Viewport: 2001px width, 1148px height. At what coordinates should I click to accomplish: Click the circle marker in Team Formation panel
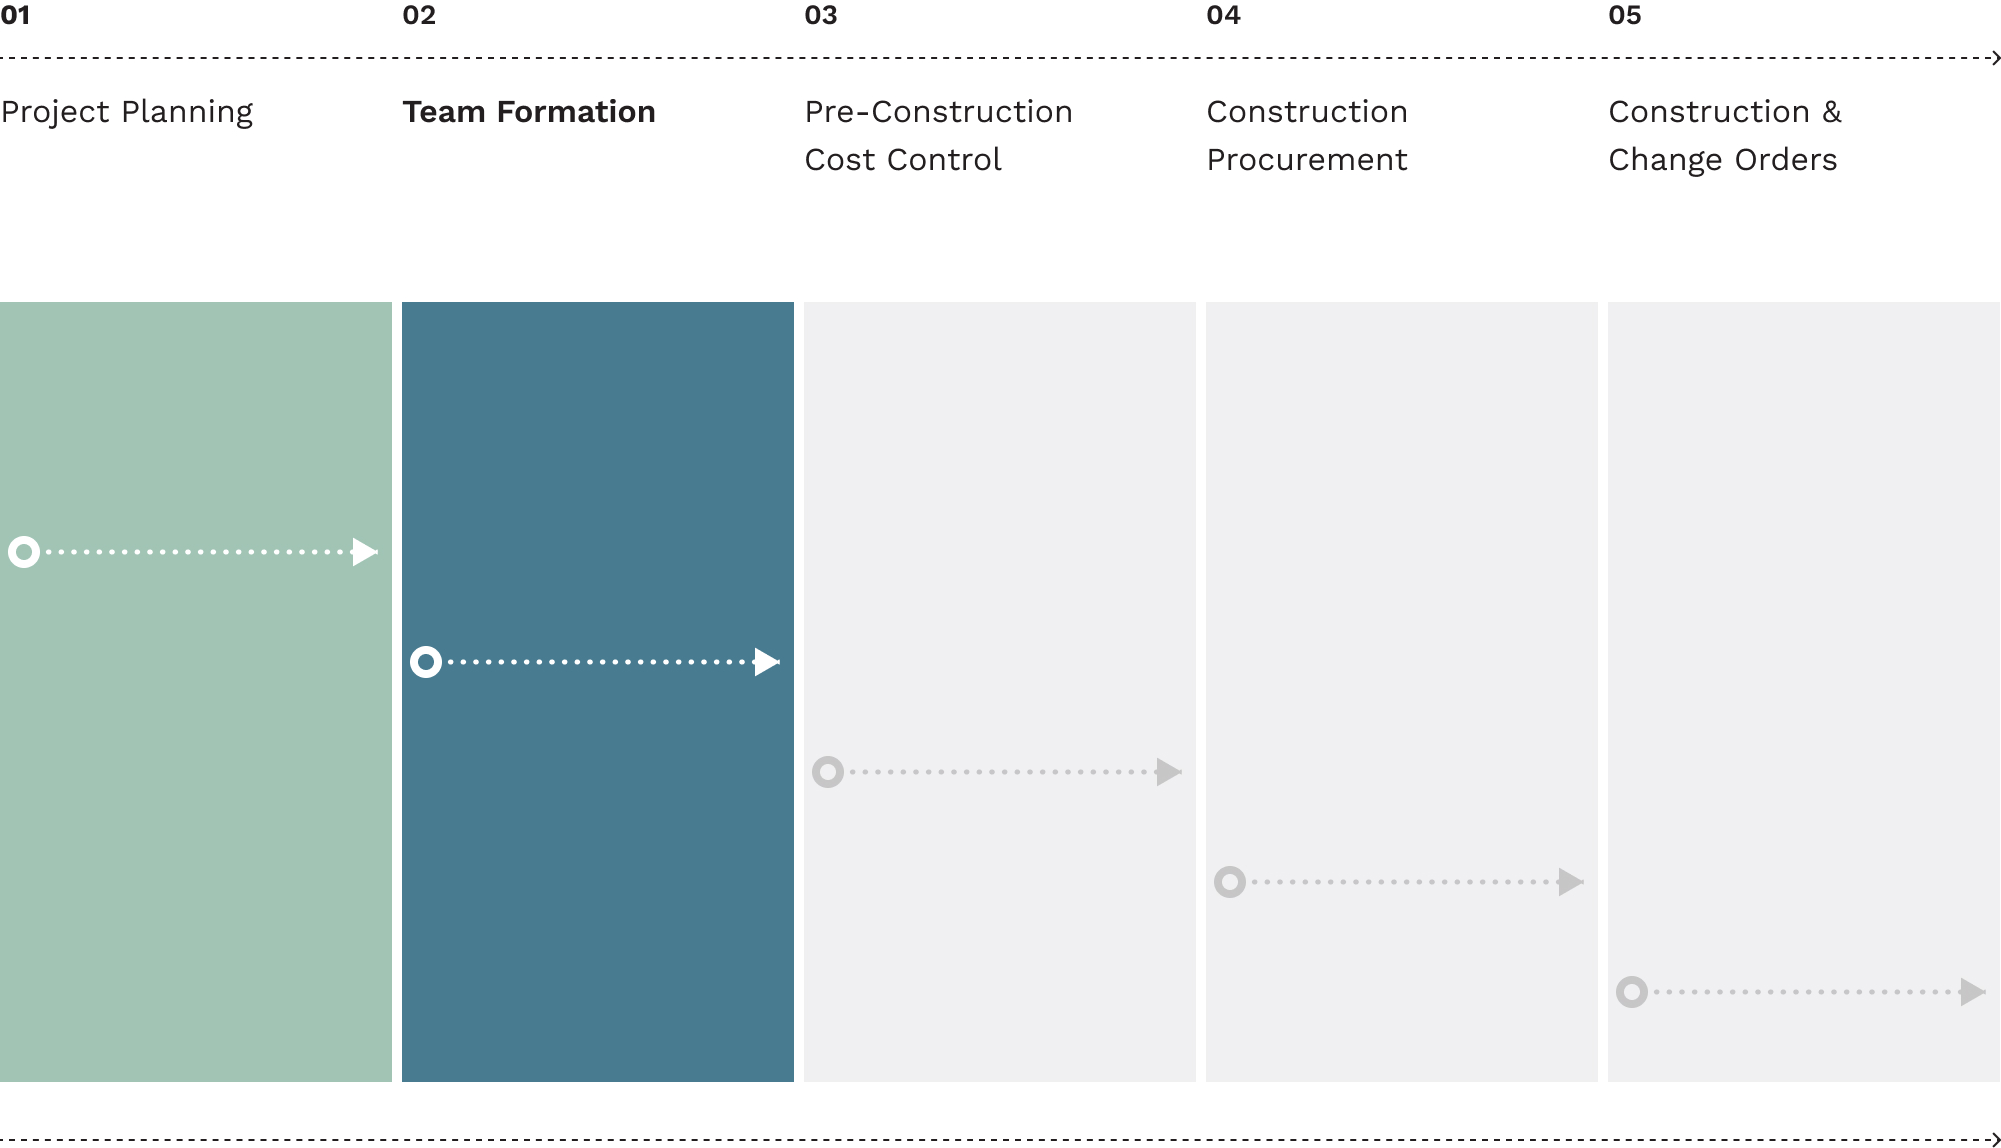point(426,662)
